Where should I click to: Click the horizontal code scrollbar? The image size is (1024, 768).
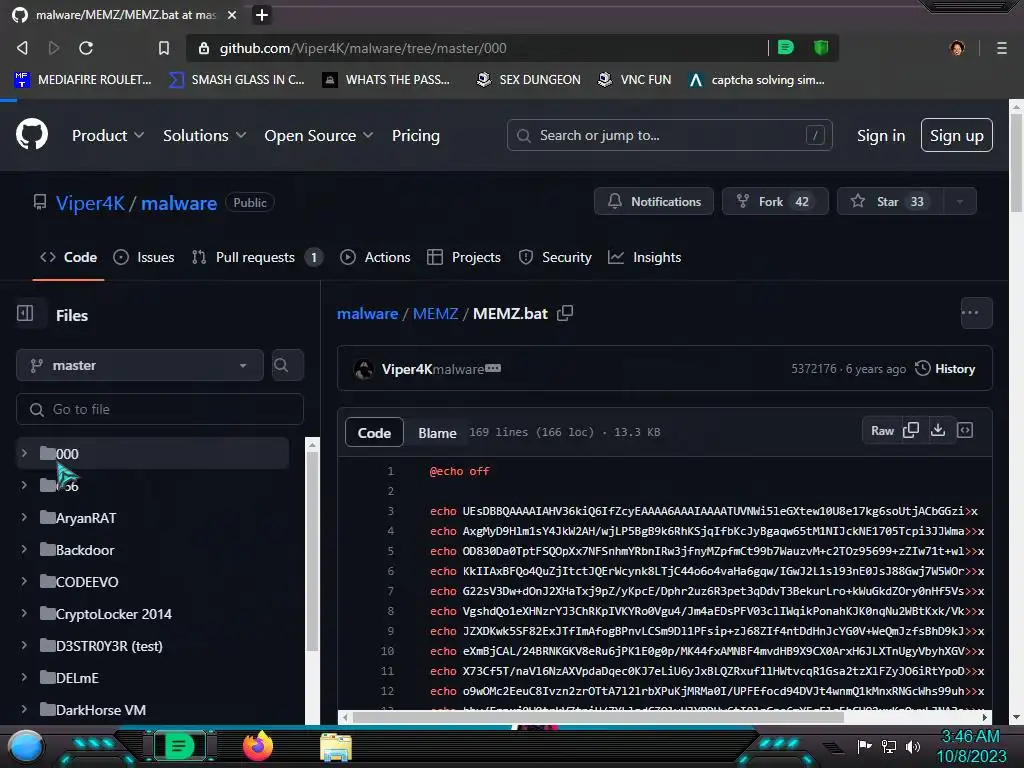click(598, 717)
